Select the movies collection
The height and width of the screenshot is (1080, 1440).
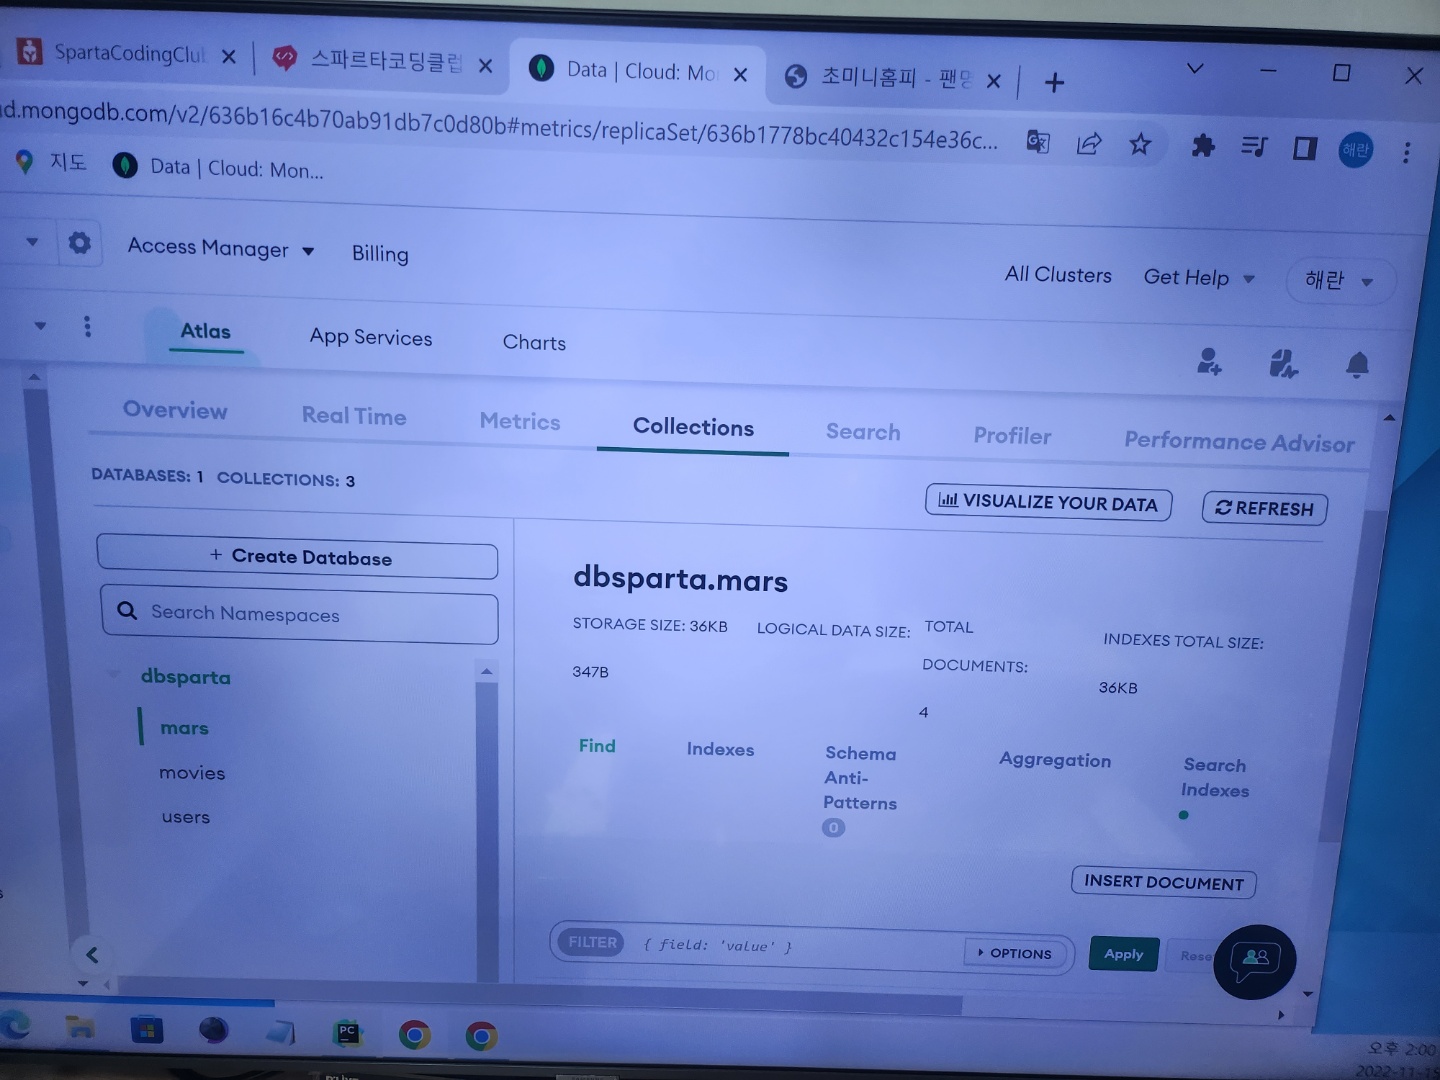(192, 773)
